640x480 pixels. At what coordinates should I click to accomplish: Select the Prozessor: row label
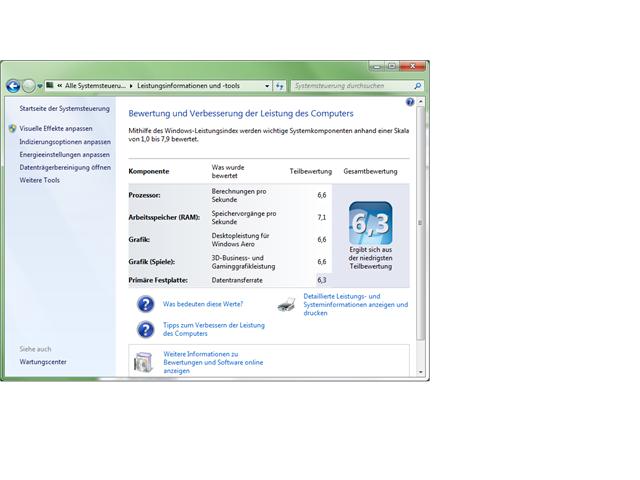click(x=144, y=195)
